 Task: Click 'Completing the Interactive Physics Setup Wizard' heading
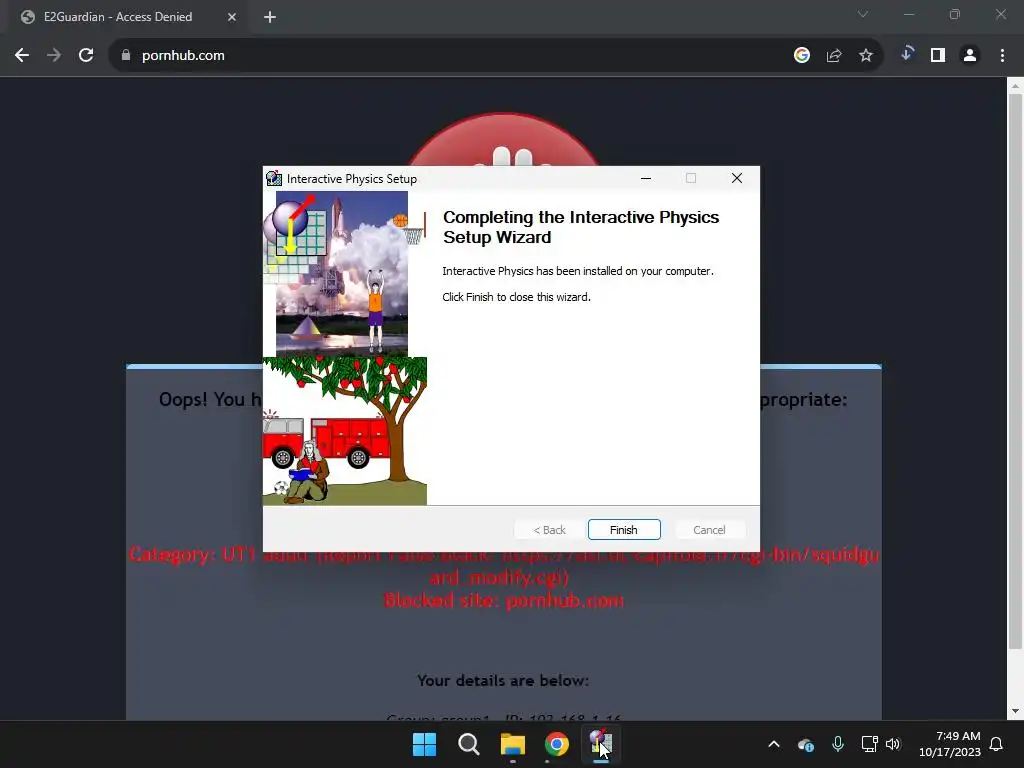pos(581,227)
